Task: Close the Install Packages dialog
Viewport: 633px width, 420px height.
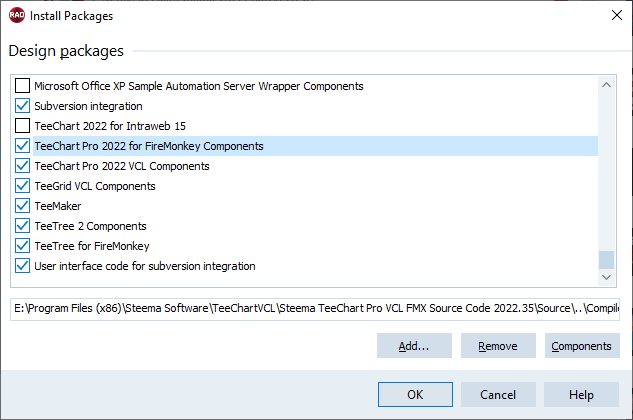Action: coord(616,15)
